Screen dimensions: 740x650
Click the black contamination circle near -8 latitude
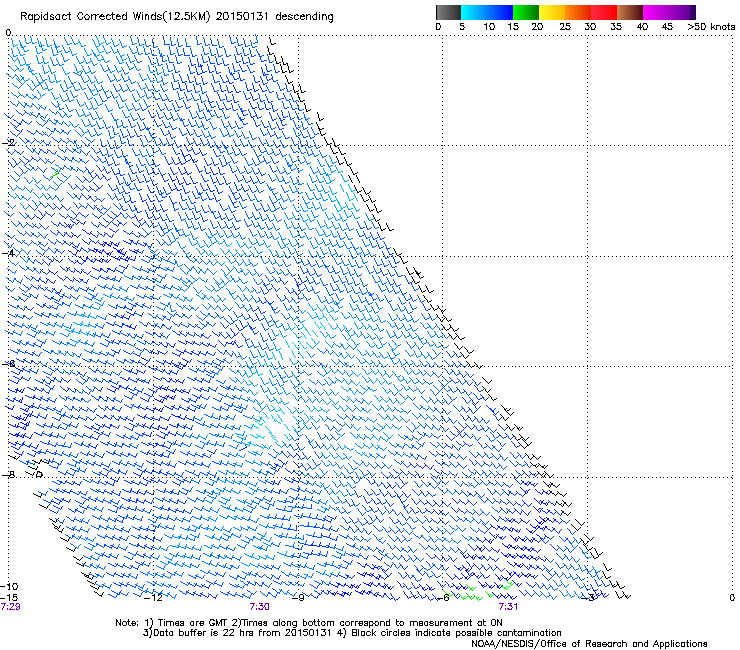pos(39,474)
